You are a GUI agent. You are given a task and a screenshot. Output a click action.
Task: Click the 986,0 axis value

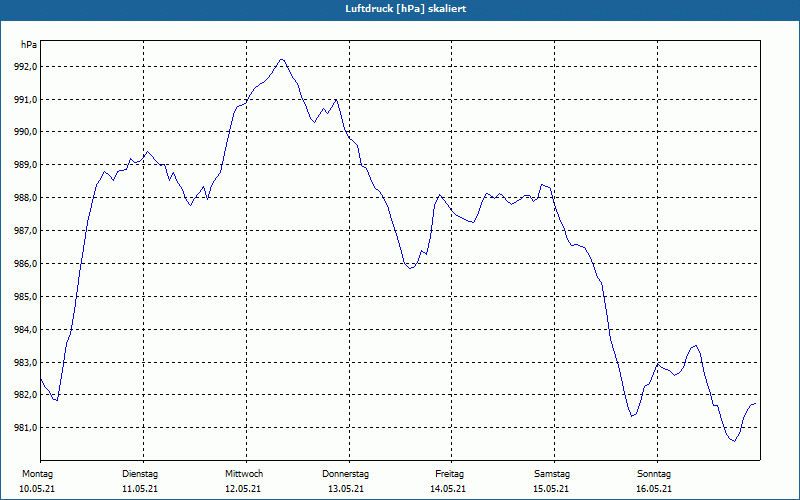tap(25, 264)
